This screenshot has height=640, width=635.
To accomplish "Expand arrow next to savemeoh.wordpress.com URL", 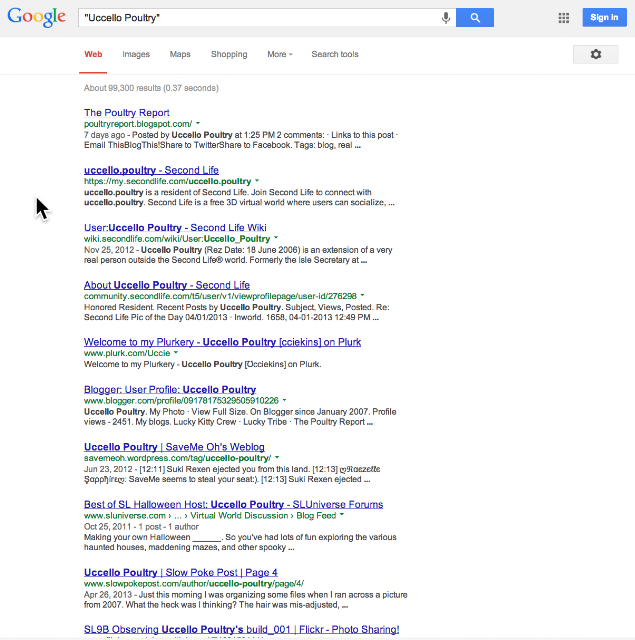I will [277, 457].
